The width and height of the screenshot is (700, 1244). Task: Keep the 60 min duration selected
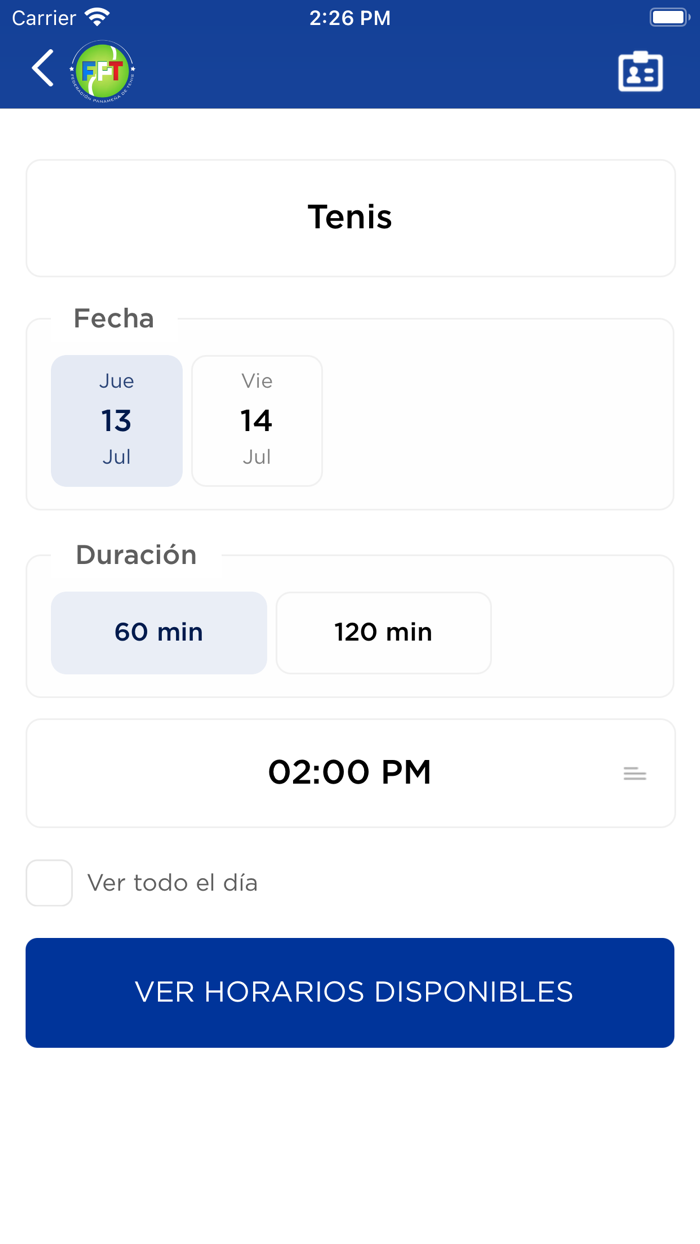coord(159,632)
